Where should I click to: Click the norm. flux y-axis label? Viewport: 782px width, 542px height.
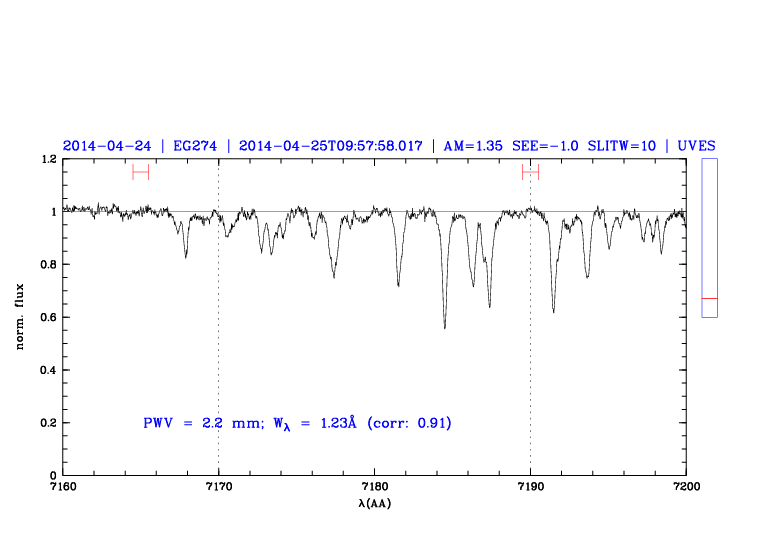[20, 317]
